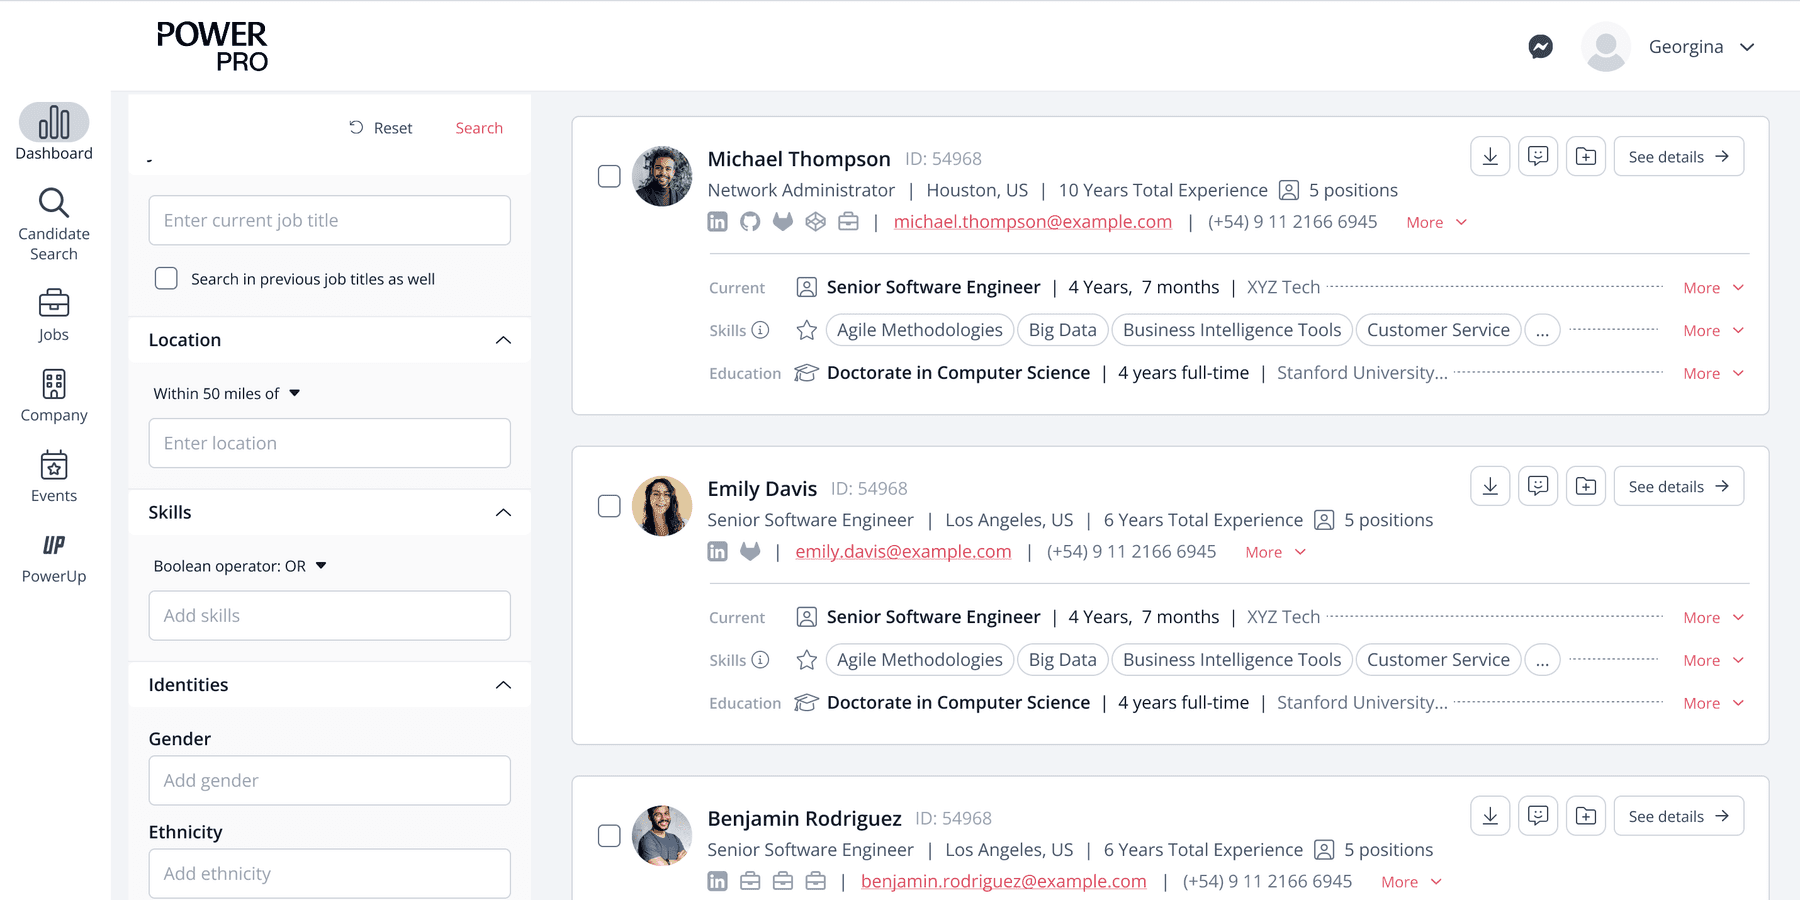Add Emily Davis to a folder
This screenshot has height=900, width=1800.
coord(1586,486)
